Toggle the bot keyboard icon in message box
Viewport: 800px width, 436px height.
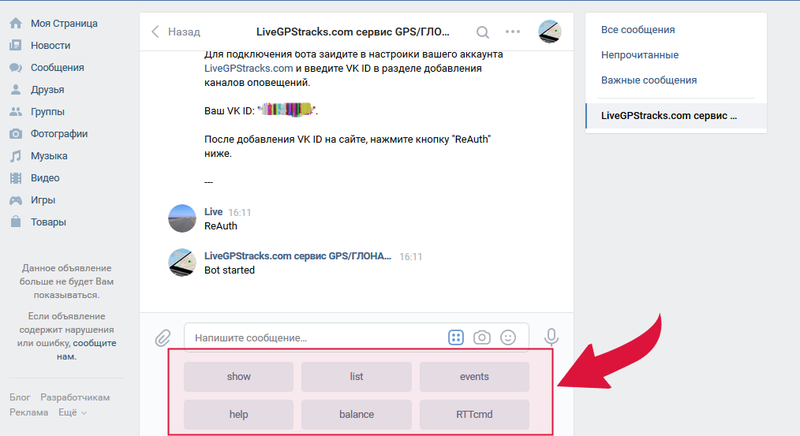tap(456, 338)
